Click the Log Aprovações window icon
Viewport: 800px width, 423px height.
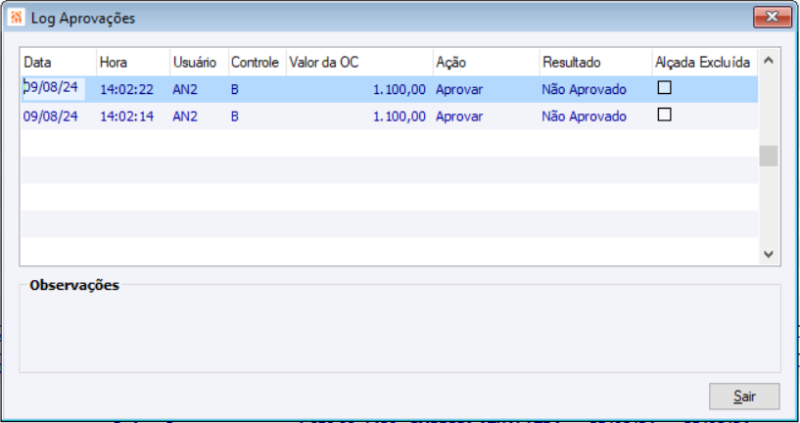[16, 17]
